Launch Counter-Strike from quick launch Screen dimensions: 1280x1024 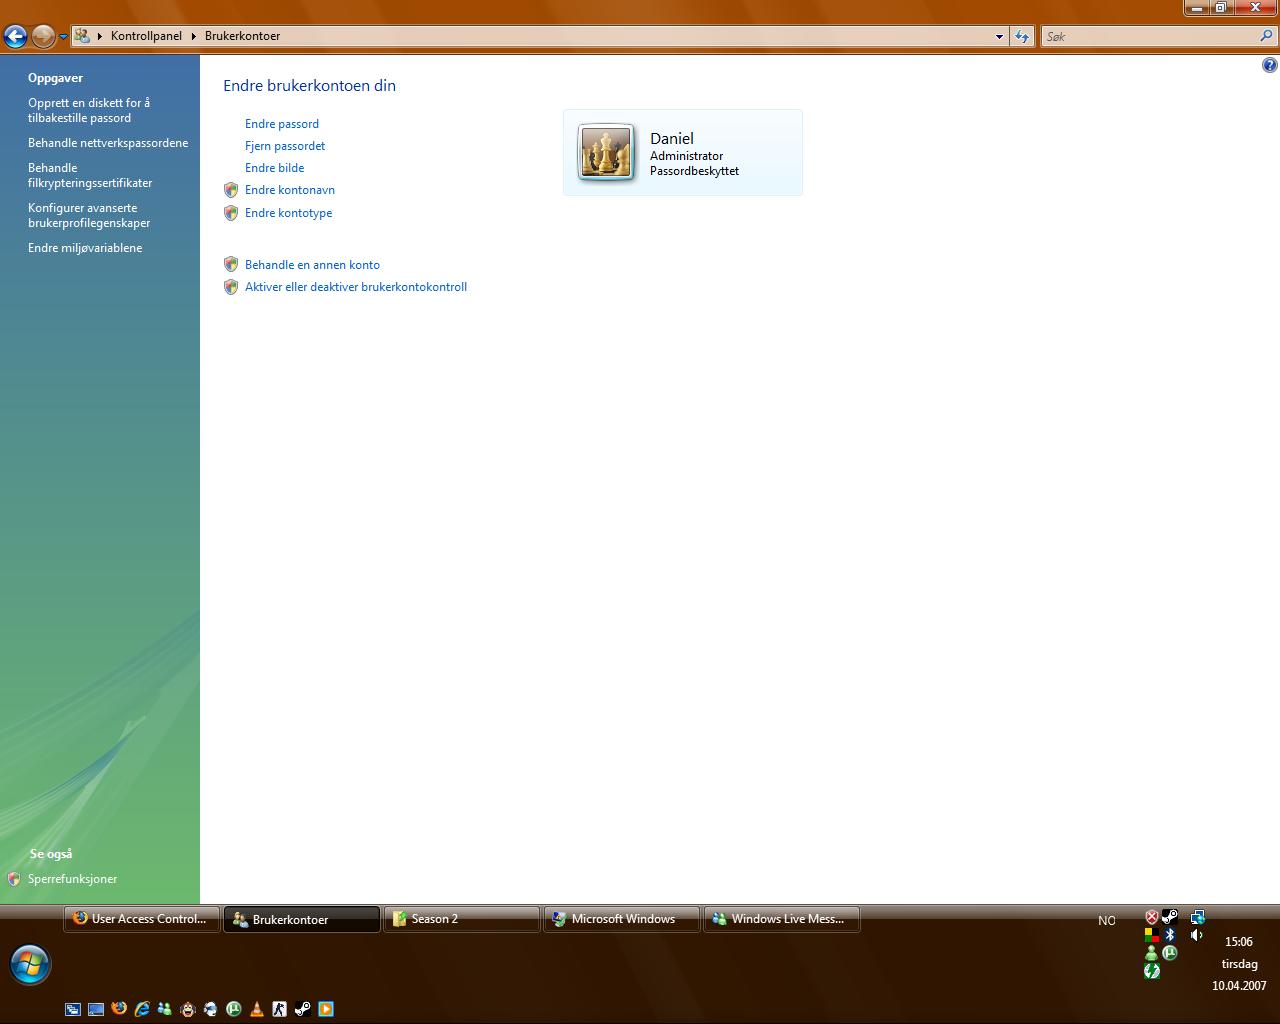(x=280, y=1009)
